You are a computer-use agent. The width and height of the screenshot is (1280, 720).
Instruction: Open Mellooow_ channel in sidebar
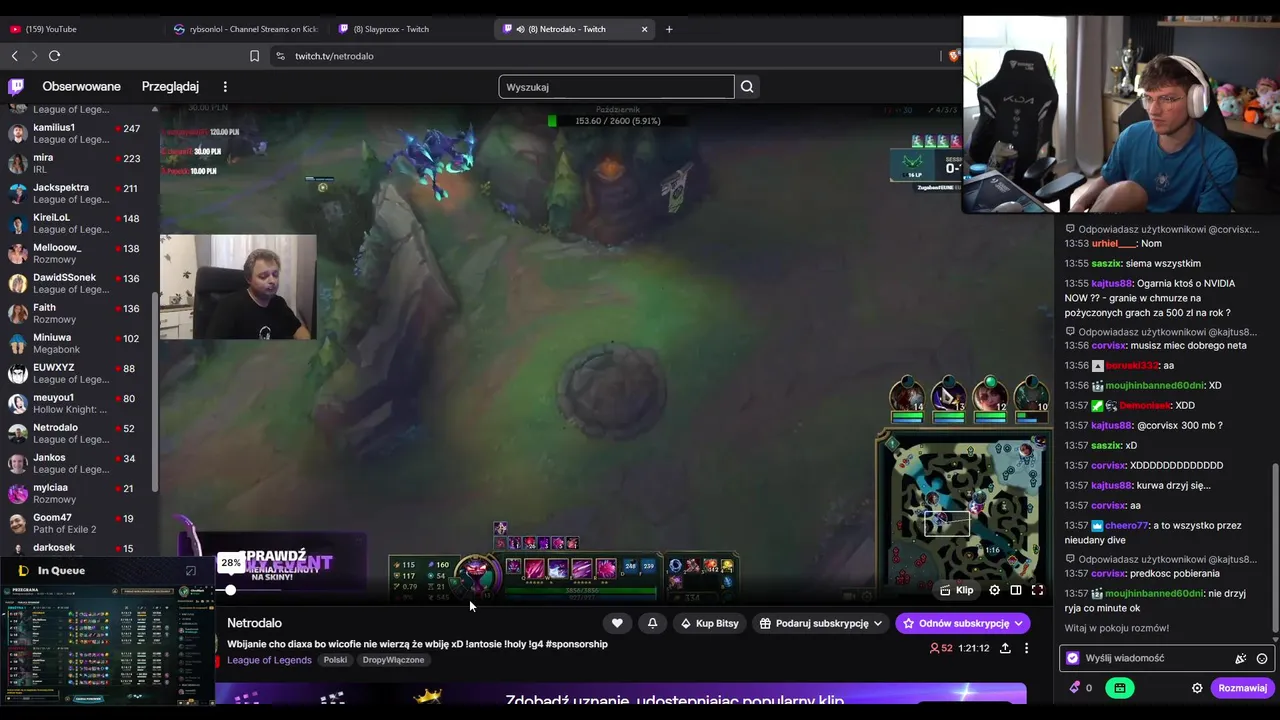point(75,253)
